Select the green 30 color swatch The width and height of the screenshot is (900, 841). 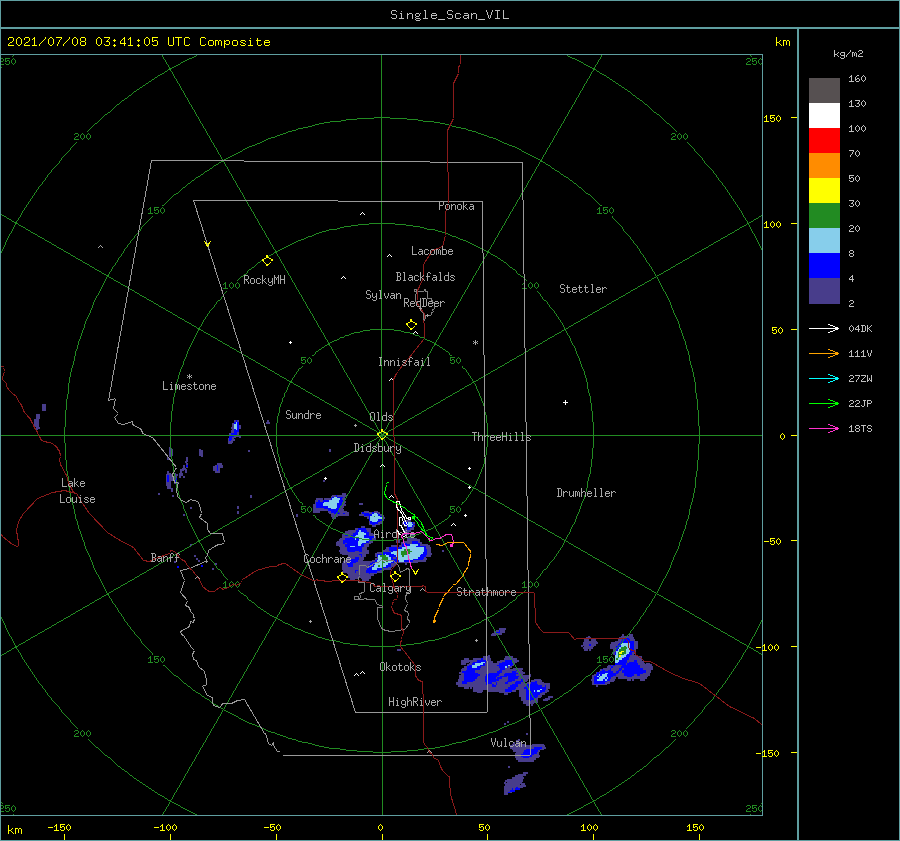click(x=824, y=215)
